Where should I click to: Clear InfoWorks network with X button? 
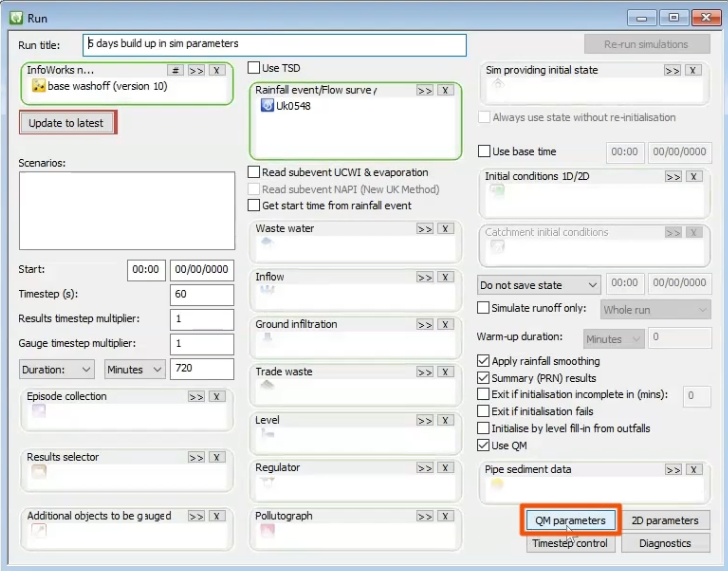(216, 71)
